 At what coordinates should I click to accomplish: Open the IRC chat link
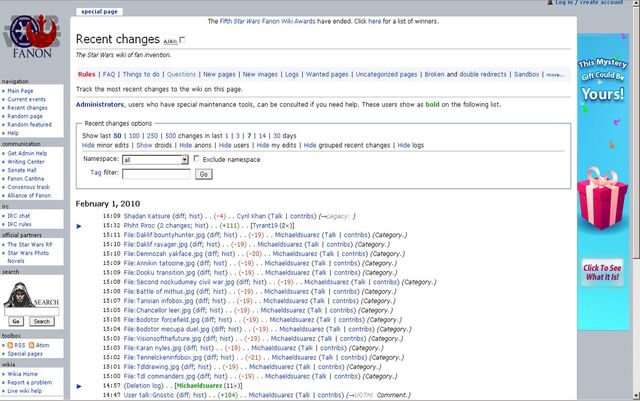(19, 216)
